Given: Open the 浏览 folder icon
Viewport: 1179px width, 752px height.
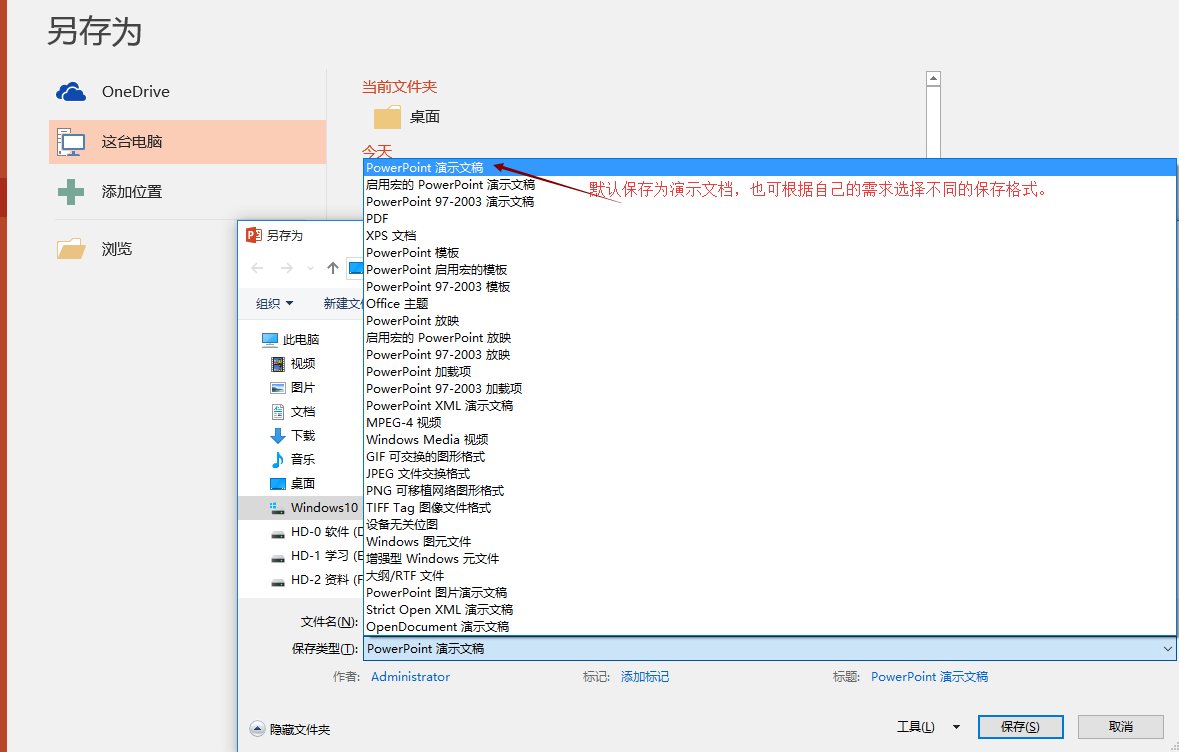Looking at the screenshot, I should tap(71, 249).
